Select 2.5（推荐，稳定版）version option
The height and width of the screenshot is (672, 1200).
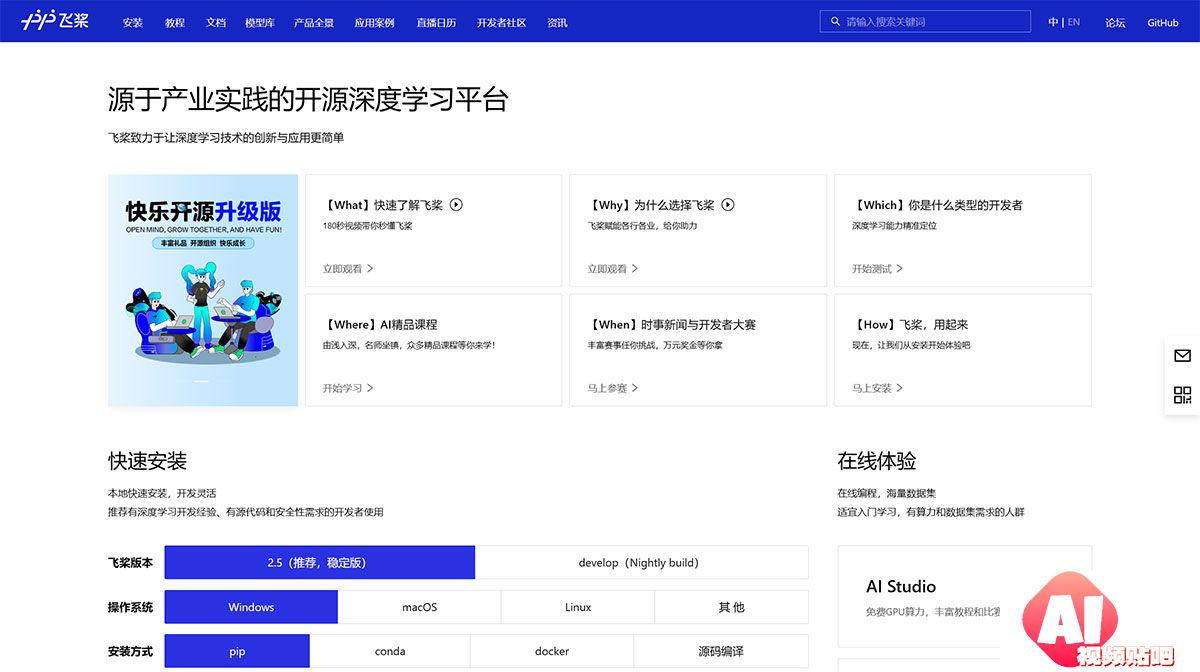click(319, 562)
